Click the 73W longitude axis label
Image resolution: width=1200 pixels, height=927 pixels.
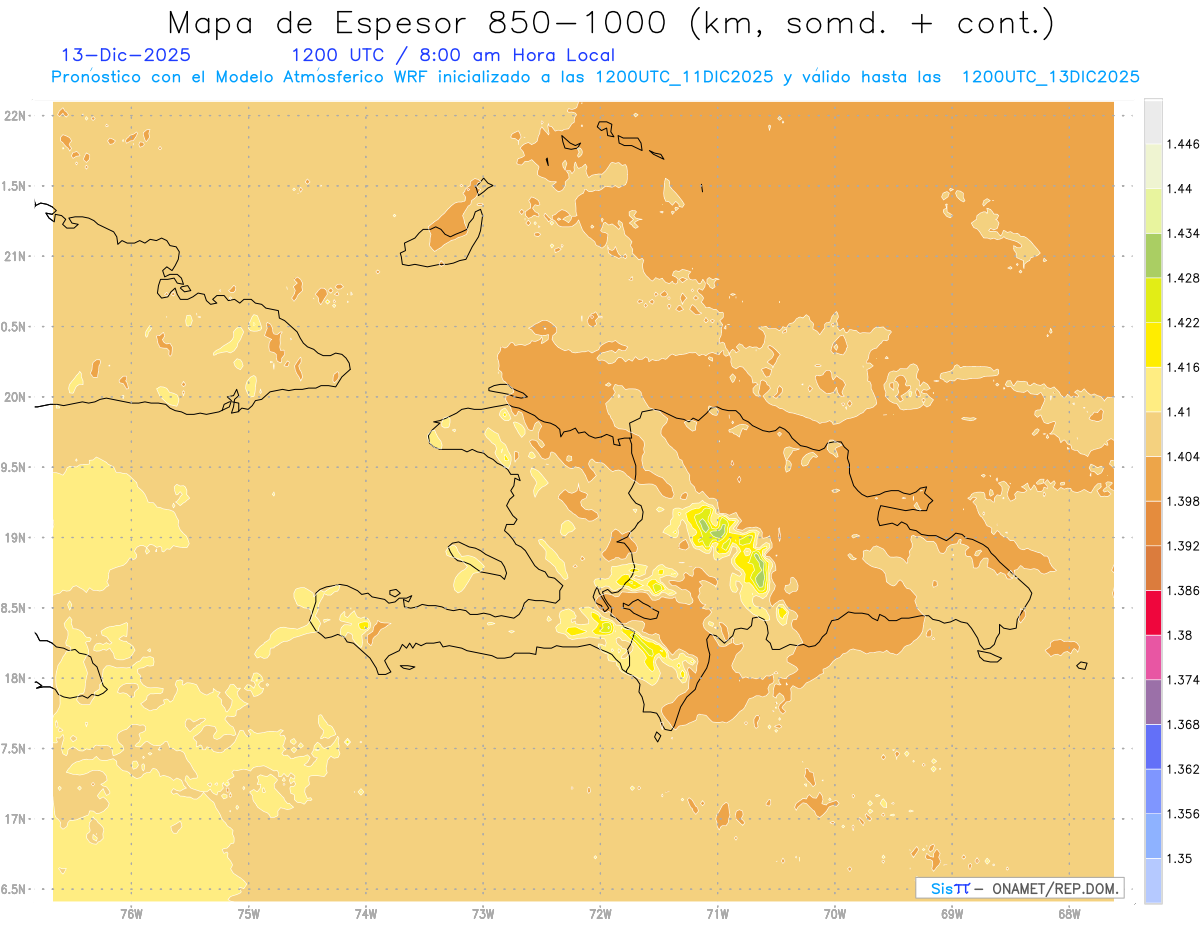(x=483, y=914)
